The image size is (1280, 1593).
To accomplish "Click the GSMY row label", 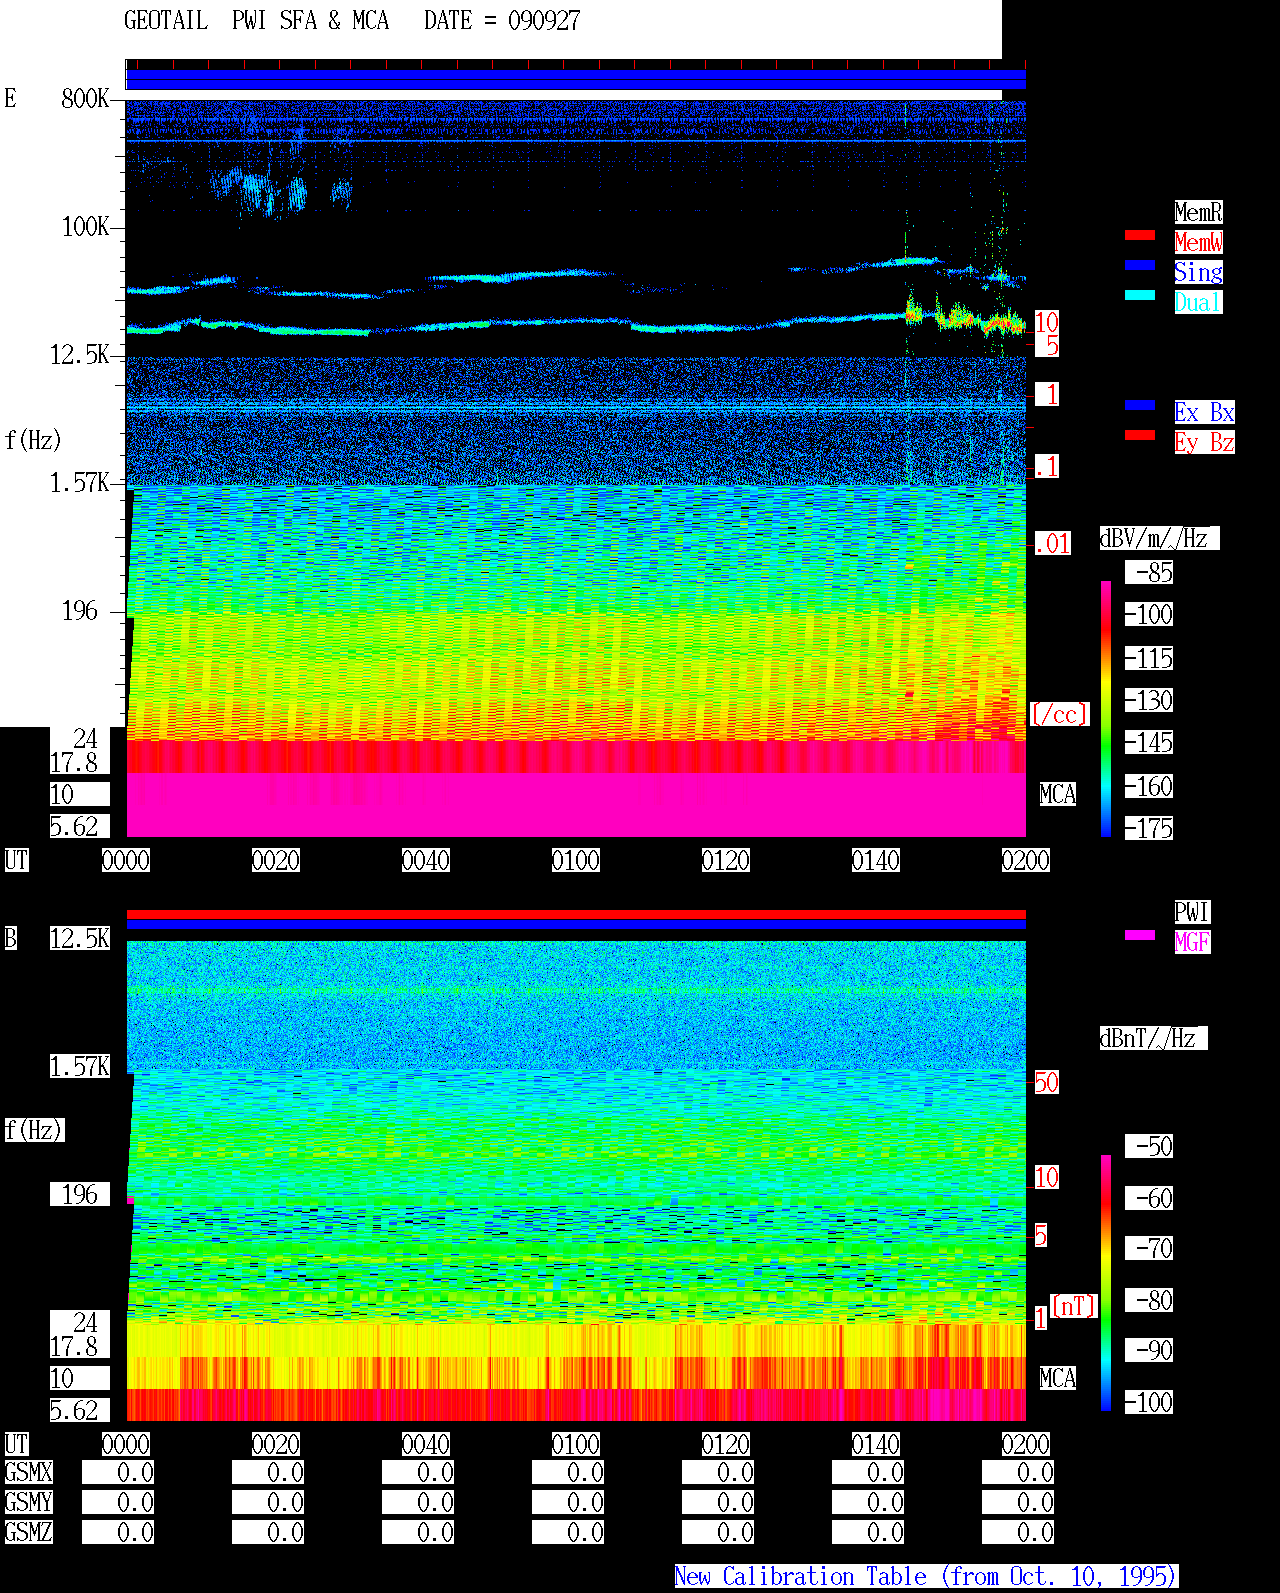I will [28, 1502].
